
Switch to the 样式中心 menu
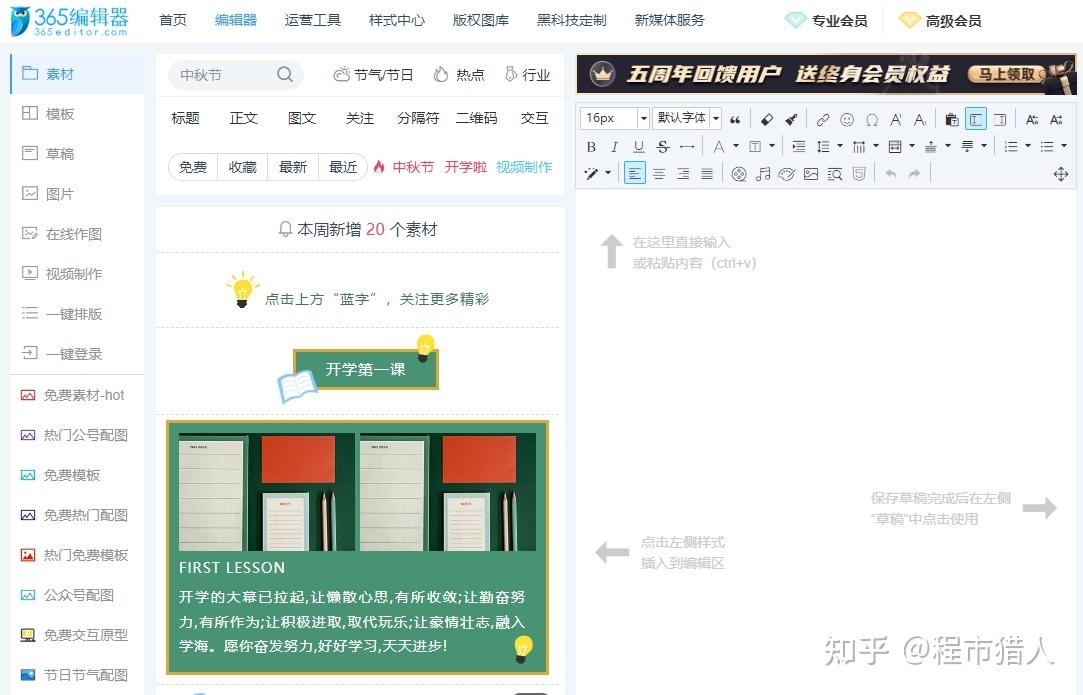[x=396, y=19]
